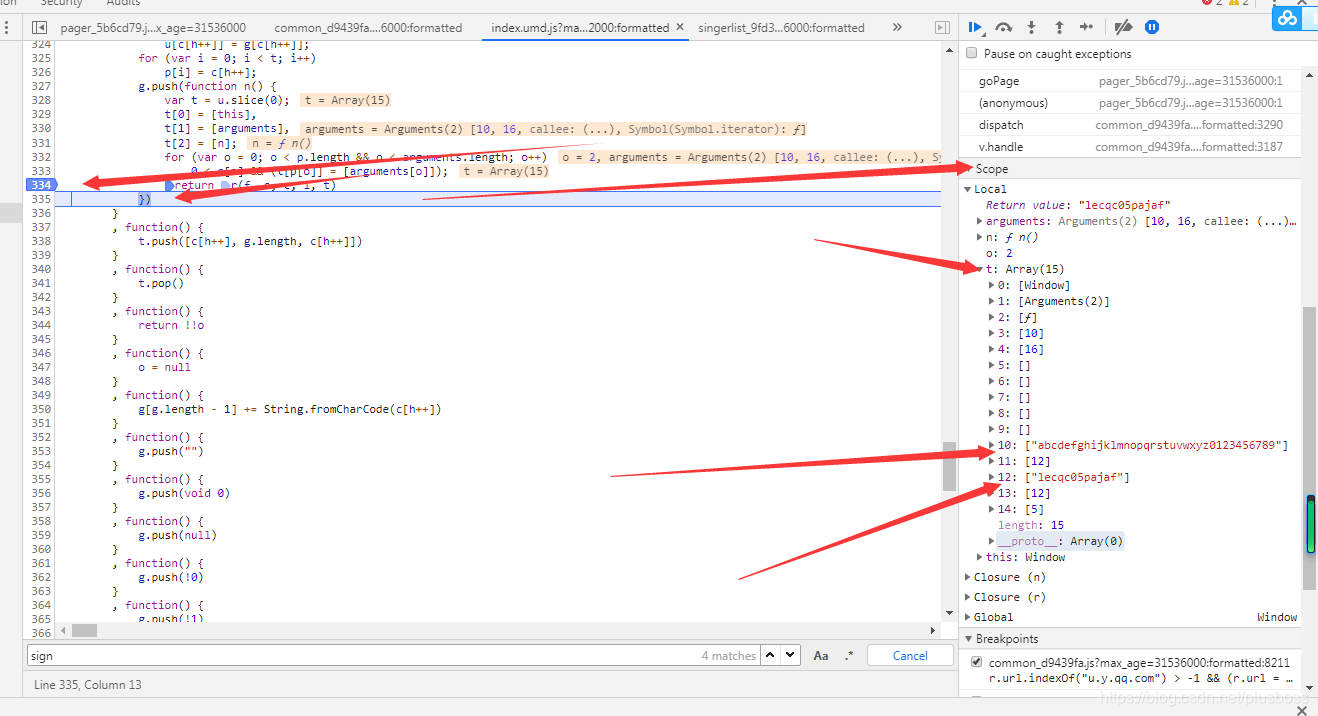The height and width of the screenshot is (716, 1318).
Task: Hide the debugger sidebar toggle icon
Action: 942,28
